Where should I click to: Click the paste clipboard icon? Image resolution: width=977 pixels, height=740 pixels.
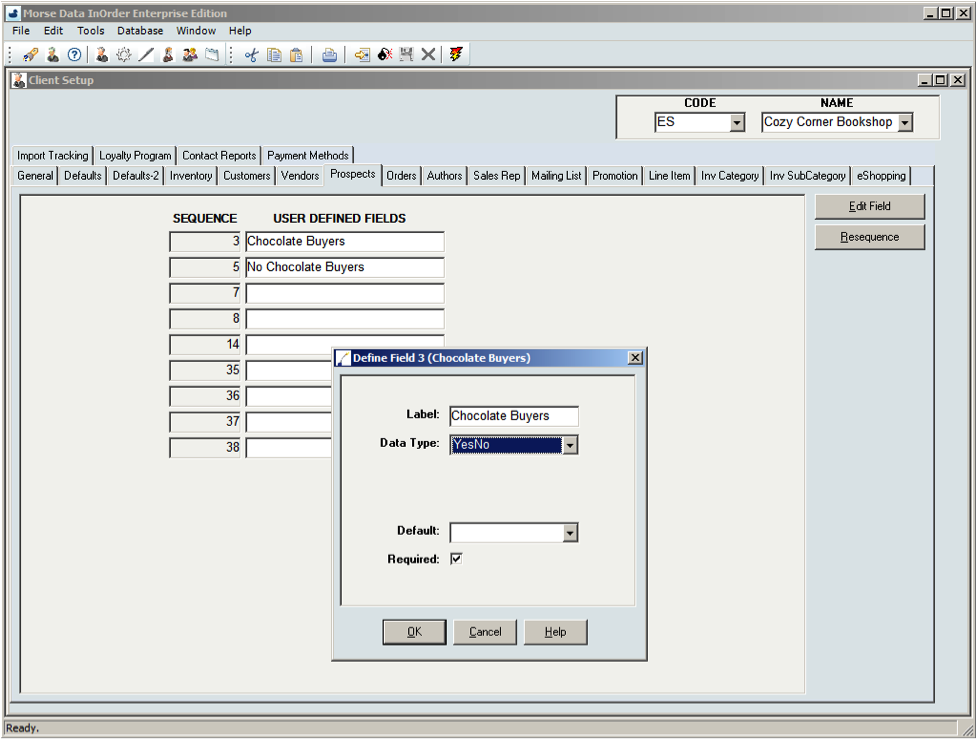pos(296,55)
